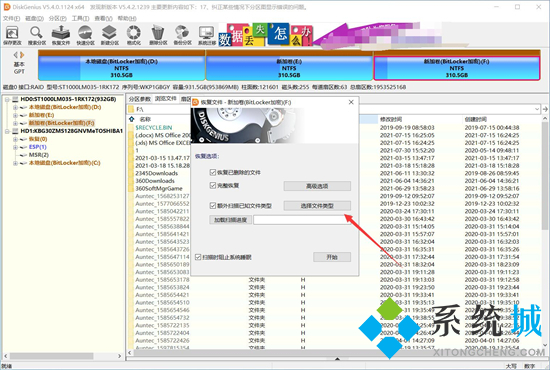
Task: Open the Search Partition (搜索分区) magnifier tool
Action: [36, 35]
